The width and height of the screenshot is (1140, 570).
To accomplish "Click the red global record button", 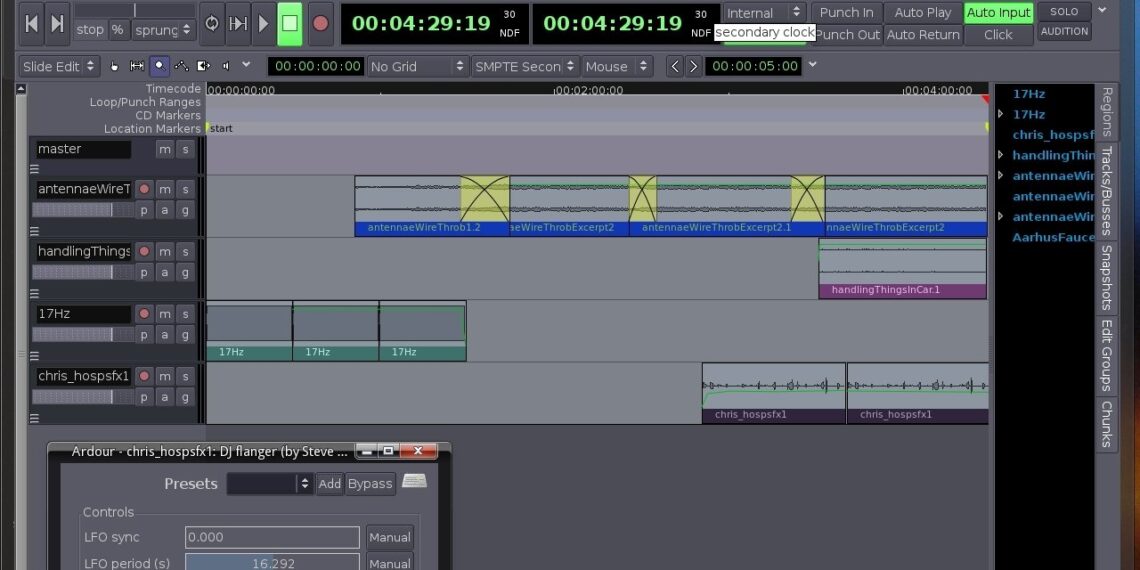I will point(320,23).
